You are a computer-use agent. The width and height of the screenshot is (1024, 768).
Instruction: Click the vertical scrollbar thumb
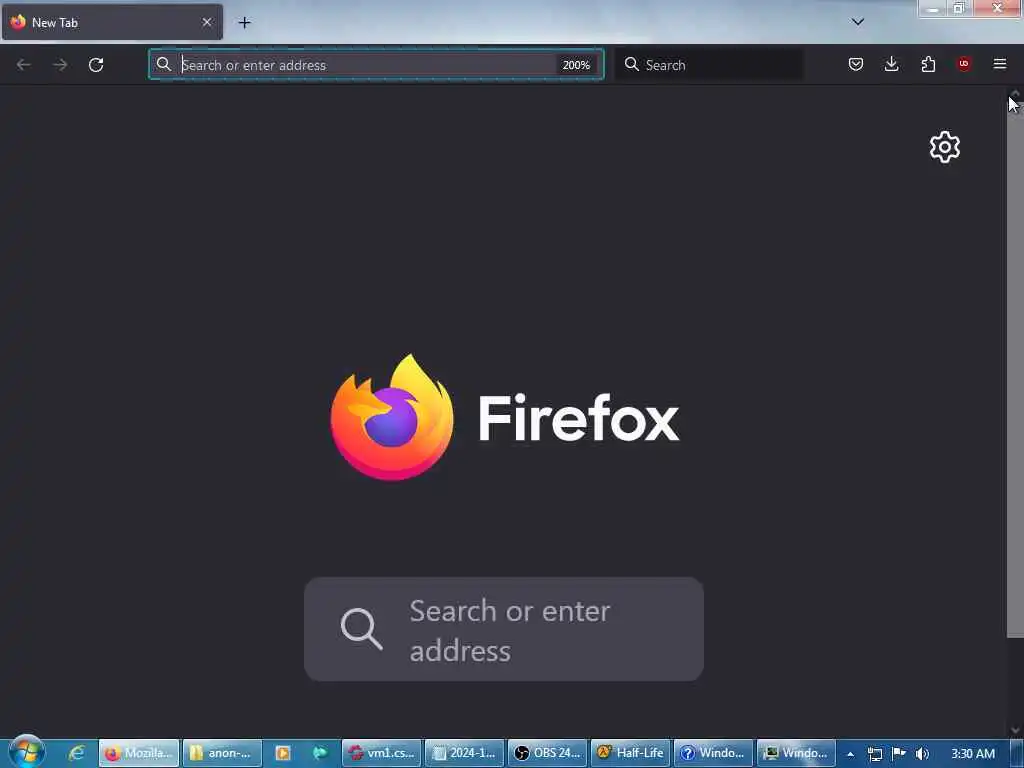pyautogui.click(x=1015, y=369)
